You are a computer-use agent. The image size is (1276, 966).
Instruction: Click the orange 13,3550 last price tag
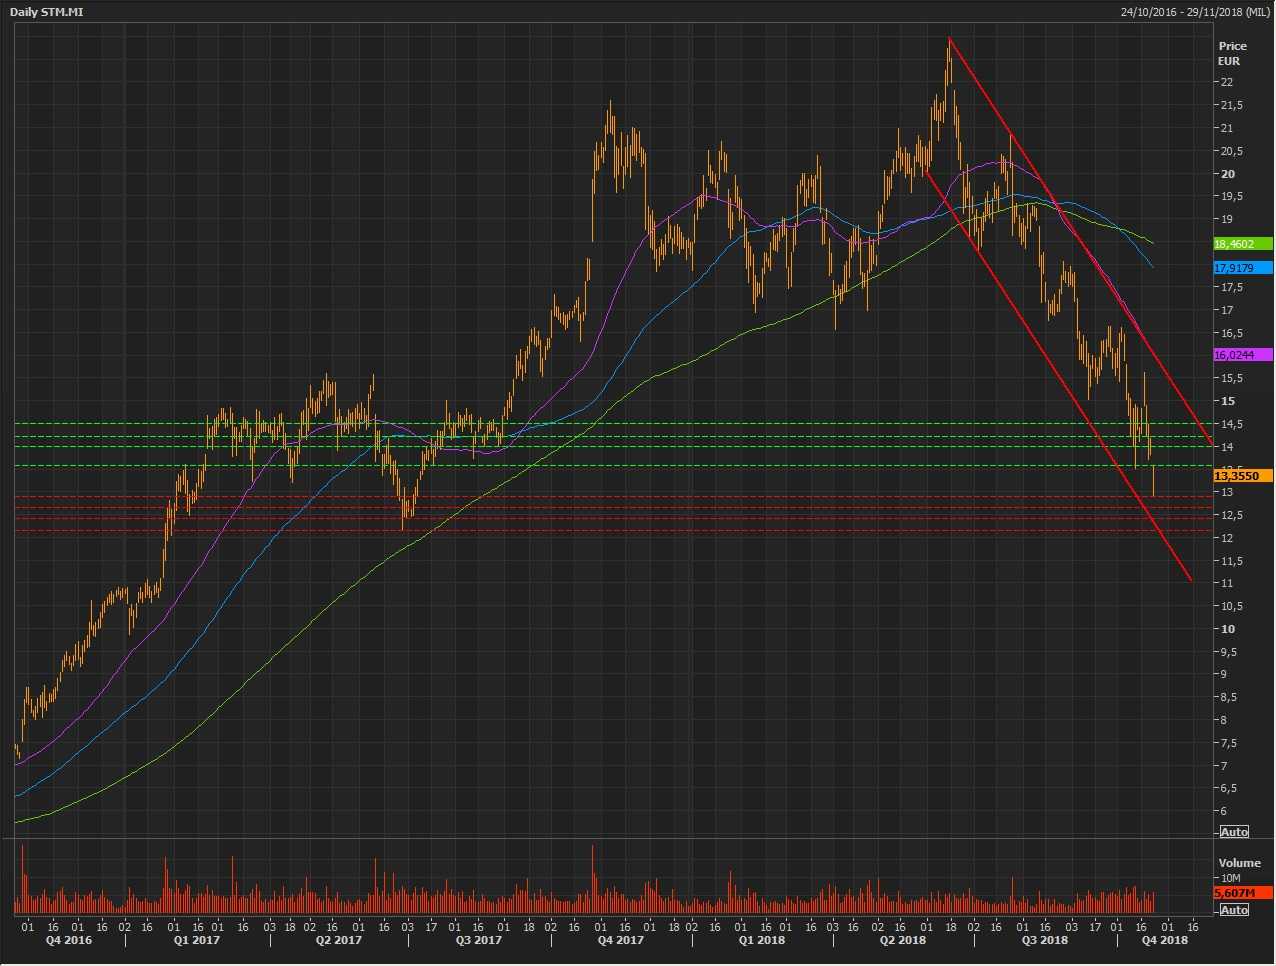pos(1242,477)
